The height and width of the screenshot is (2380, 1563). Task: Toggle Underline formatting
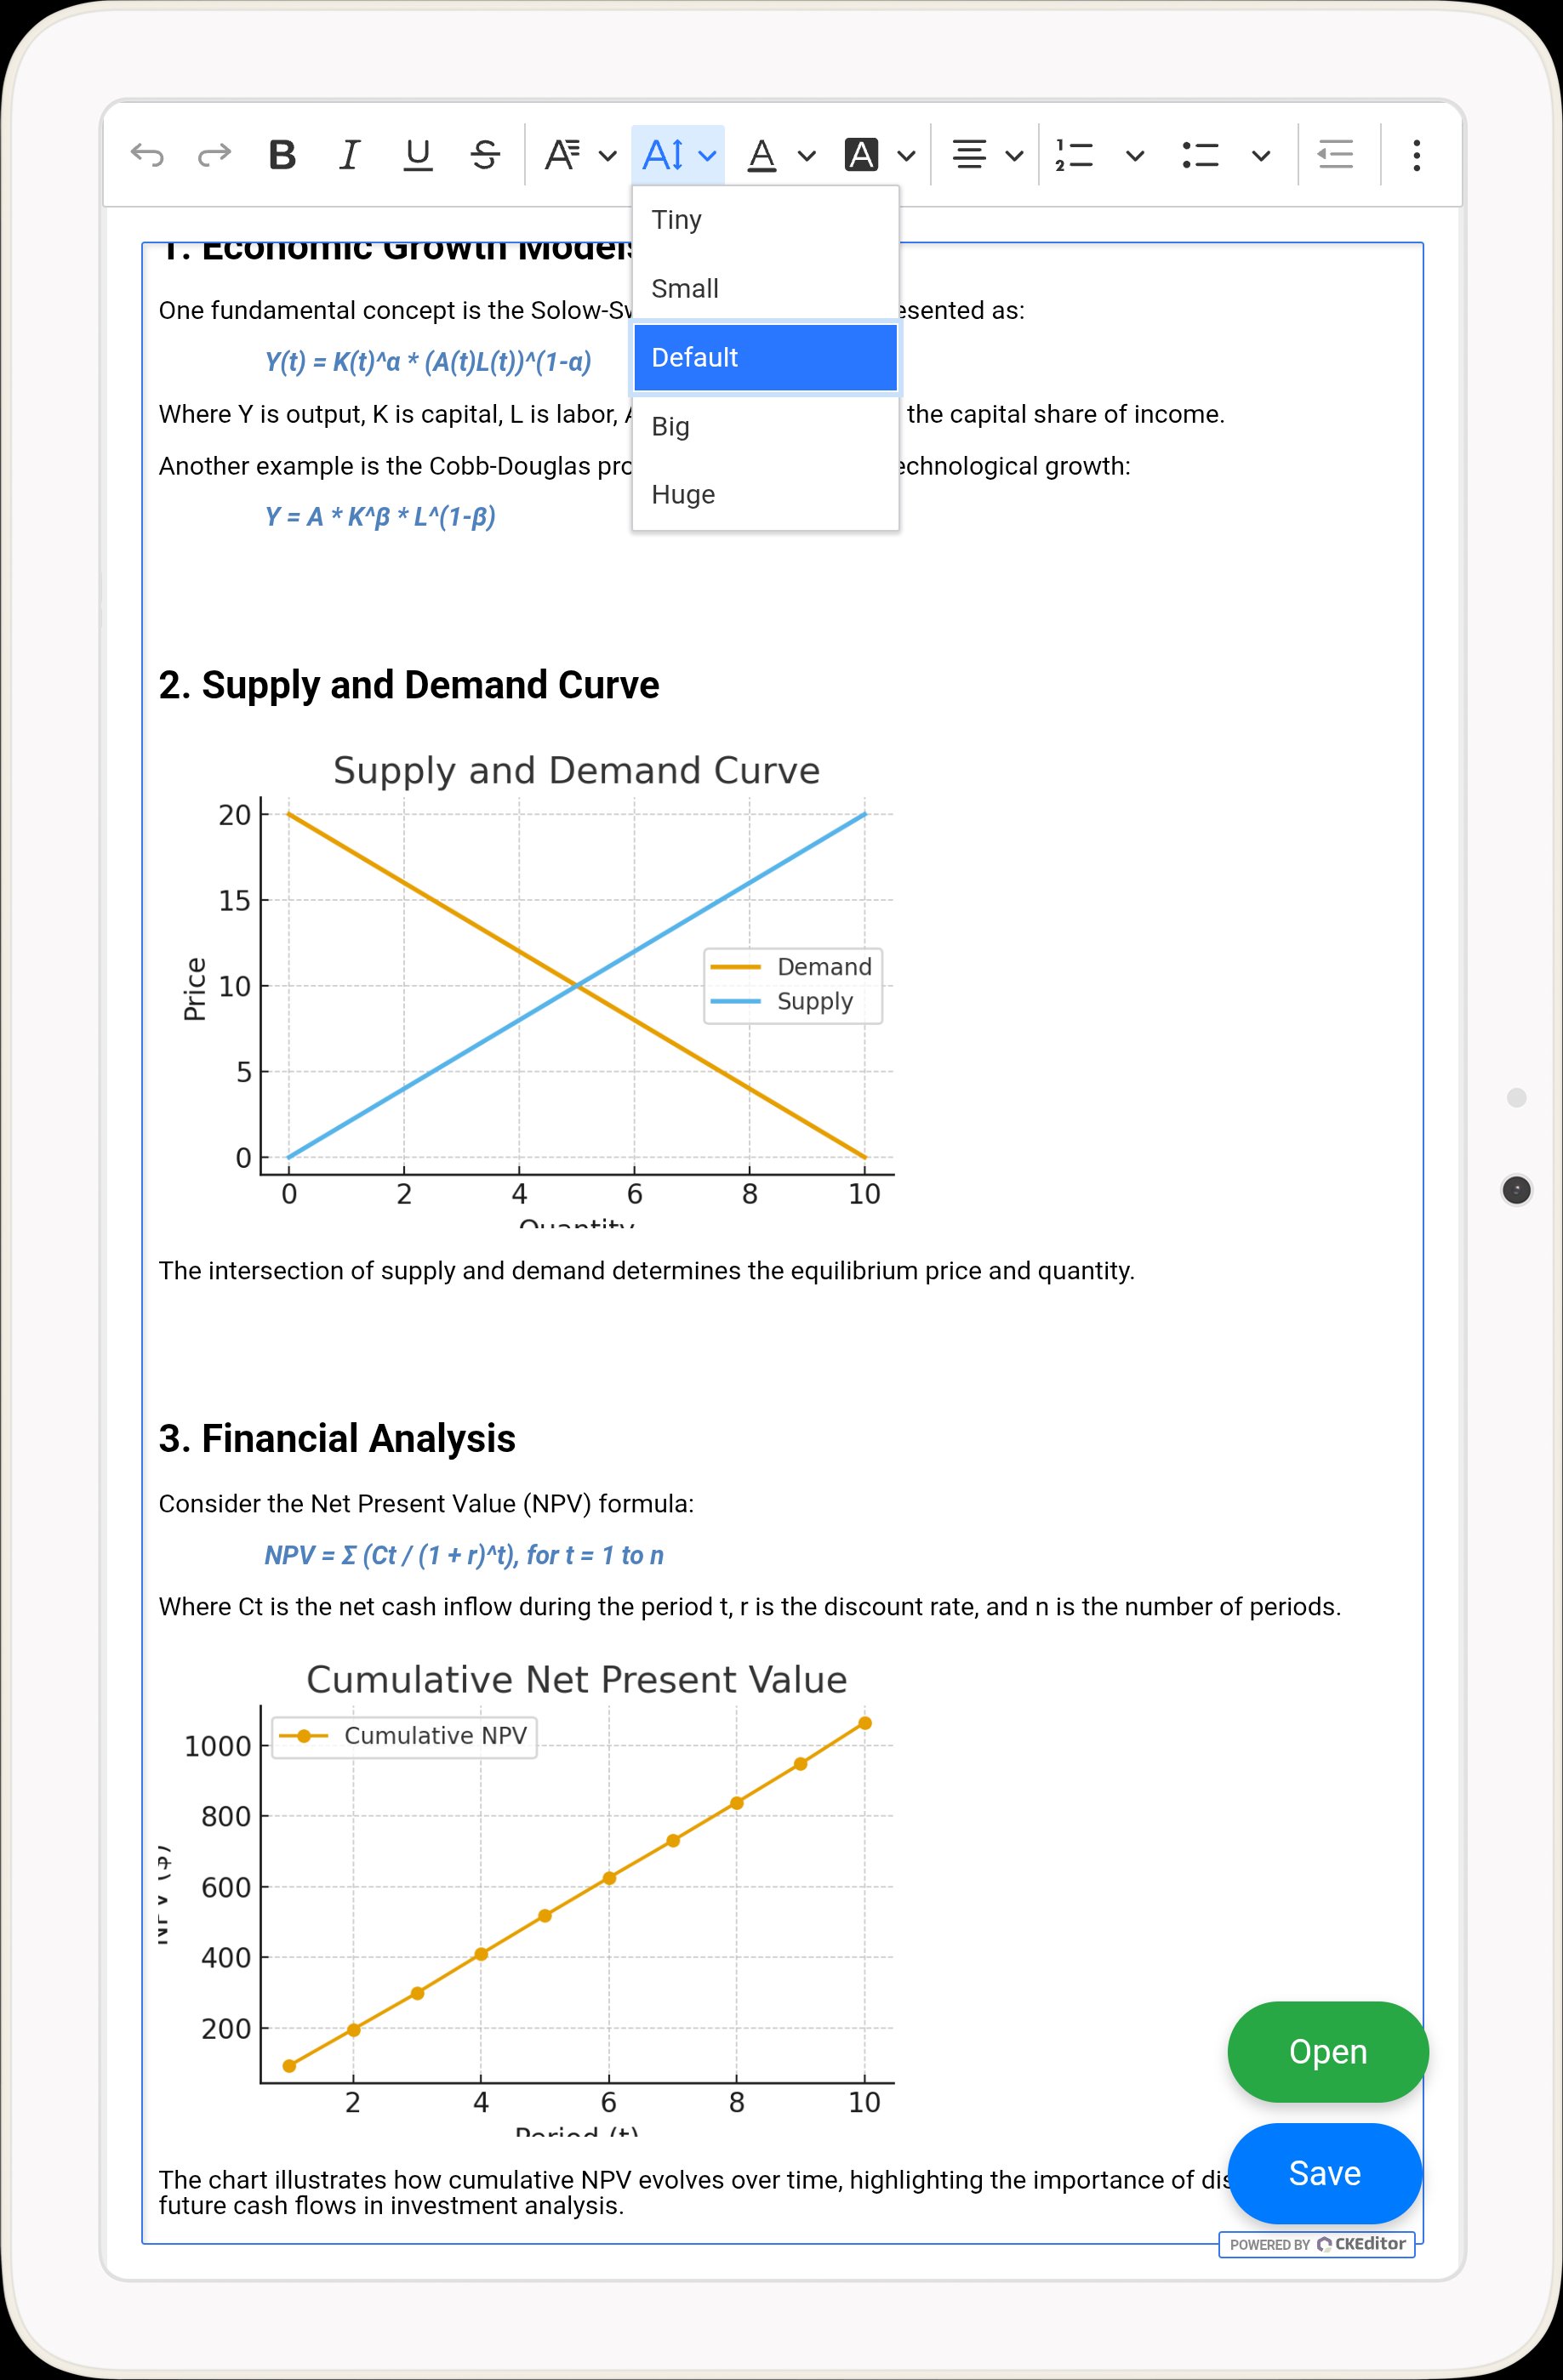tap(417, 155)
